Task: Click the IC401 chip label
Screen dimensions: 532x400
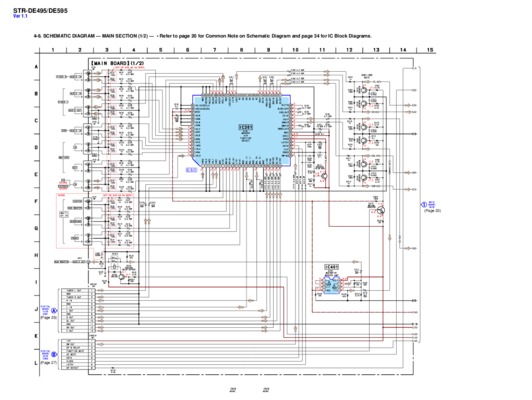Action: 331,267
